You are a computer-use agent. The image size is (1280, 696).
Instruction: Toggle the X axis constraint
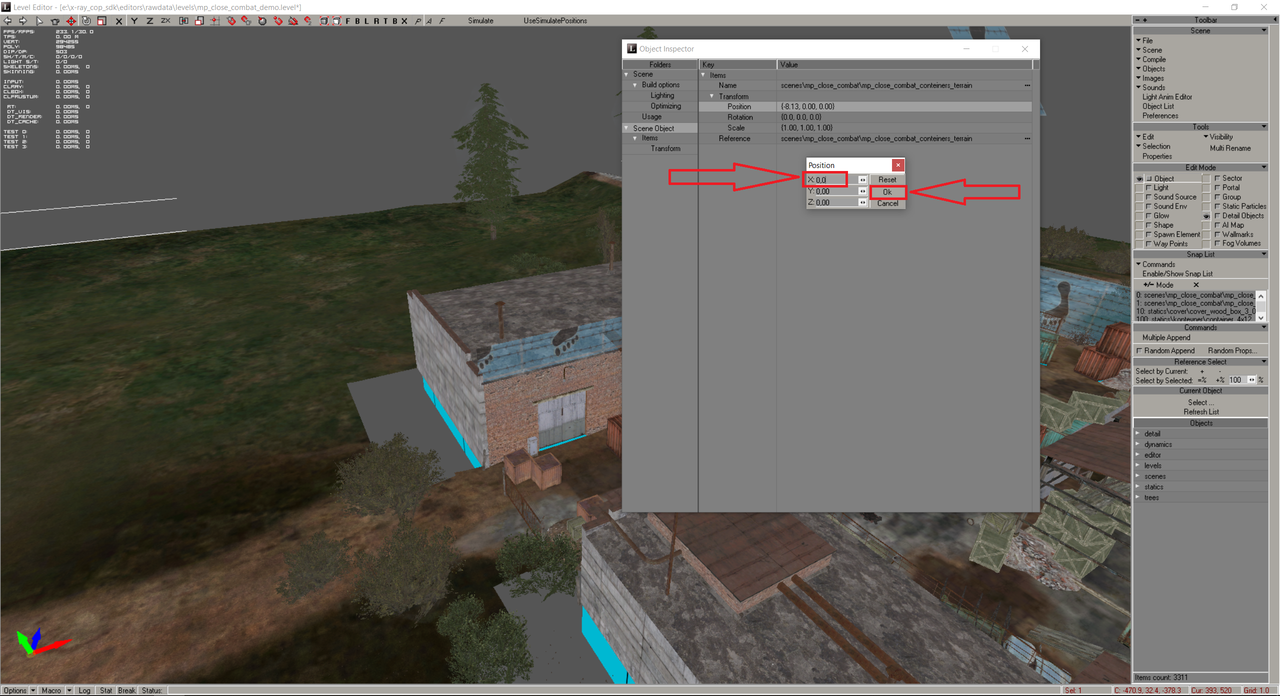coord(119,21)
